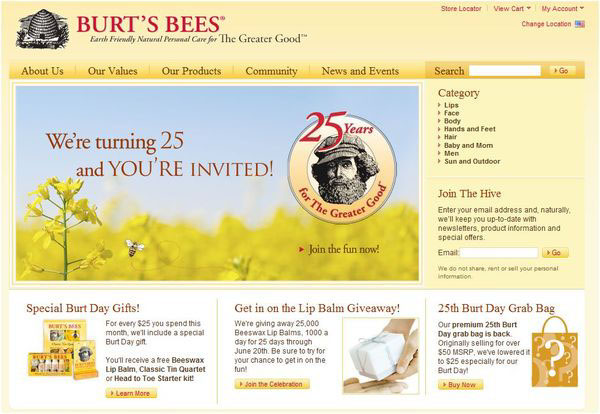This screenshot has height=414, width=600.
Task: Open the Community menu
Action: click(271, 71)
